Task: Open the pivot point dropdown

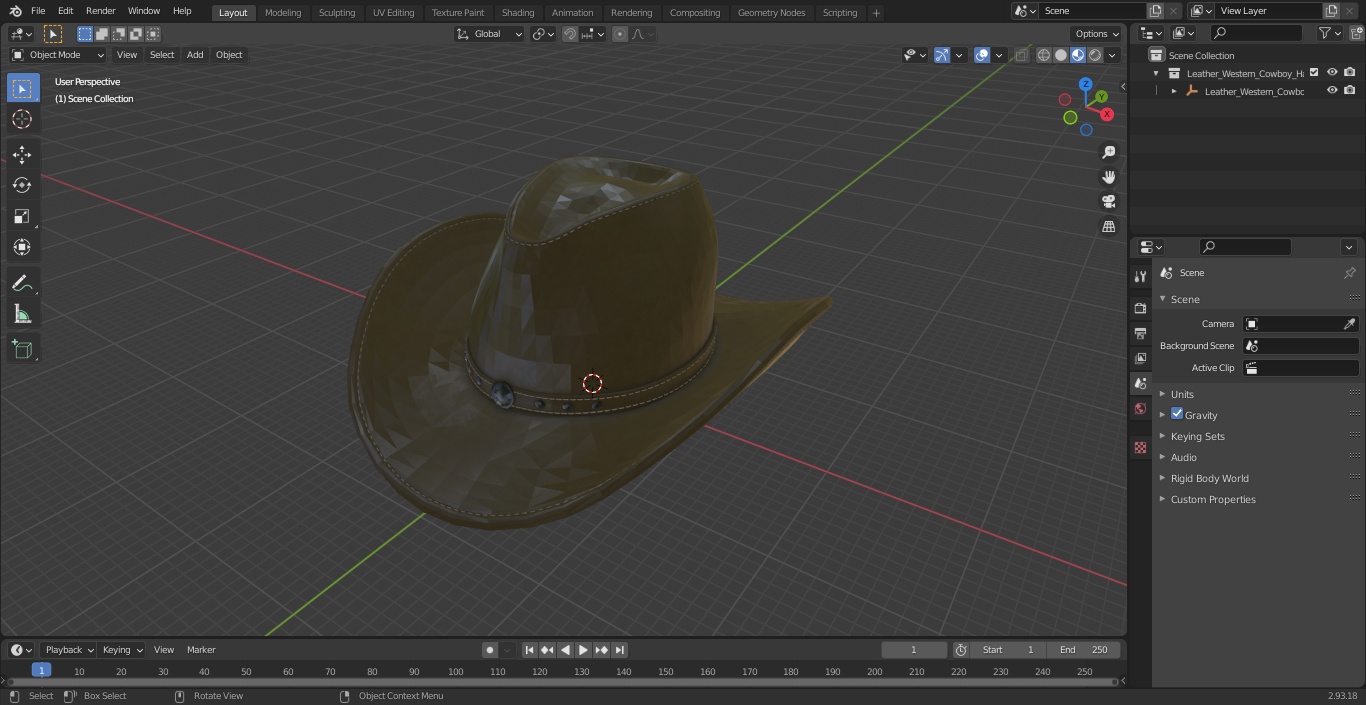Action: coord(543,34)
